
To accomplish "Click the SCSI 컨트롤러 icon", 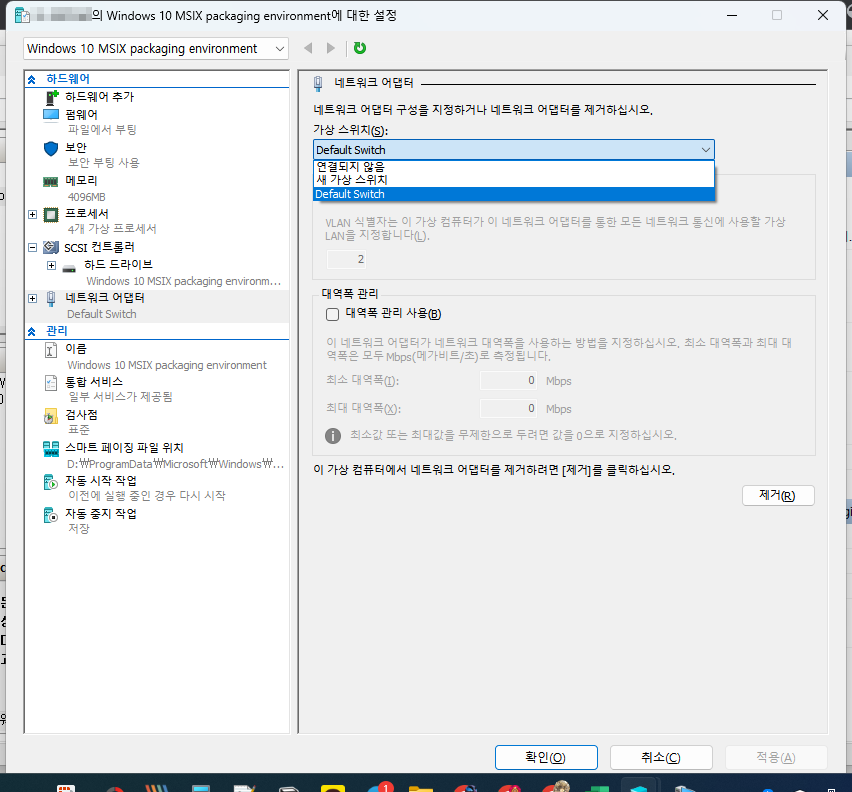I will pyautogui.click(x=51, y=247).
